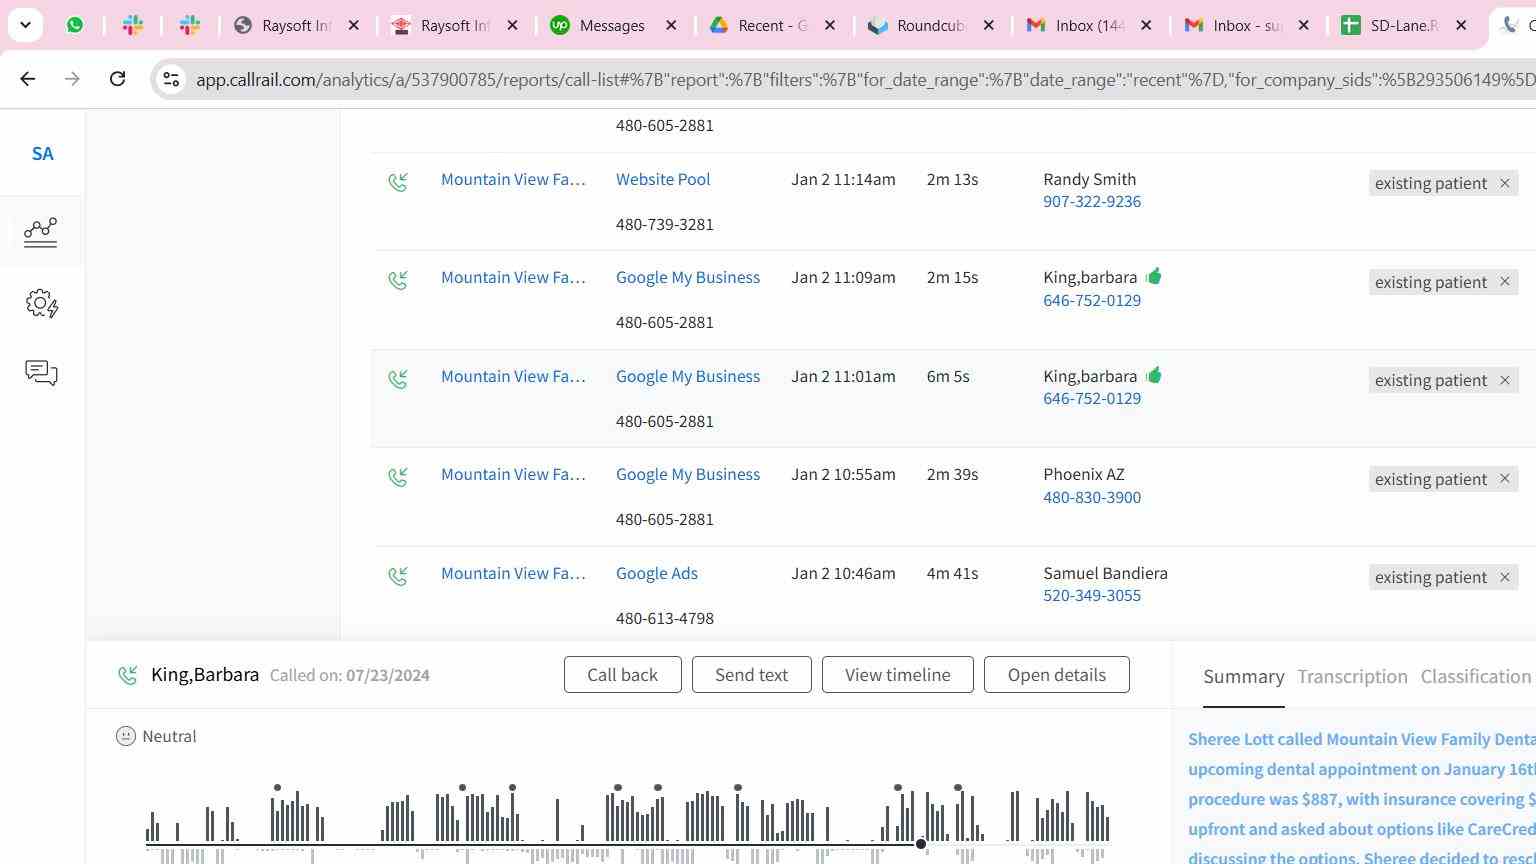Click the Jan 2 11:01am call time
The height and width of the screenshot is (864, 1536).
pyautogui.click(x=843, y=376)
